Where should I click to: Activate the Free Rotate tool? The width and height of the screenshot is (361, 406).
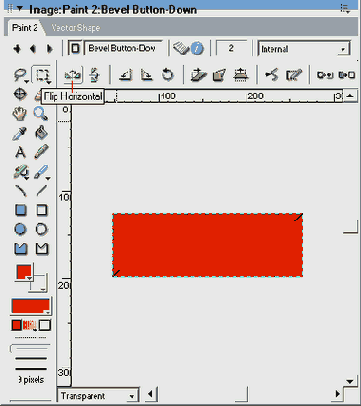click(168, 75)
